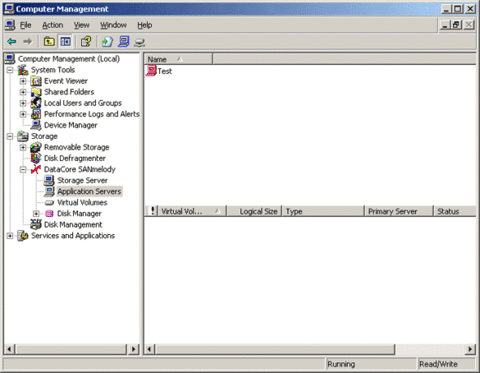
Task: Click the Performance Logs and Alerts icon
Action: pos(36,114)
